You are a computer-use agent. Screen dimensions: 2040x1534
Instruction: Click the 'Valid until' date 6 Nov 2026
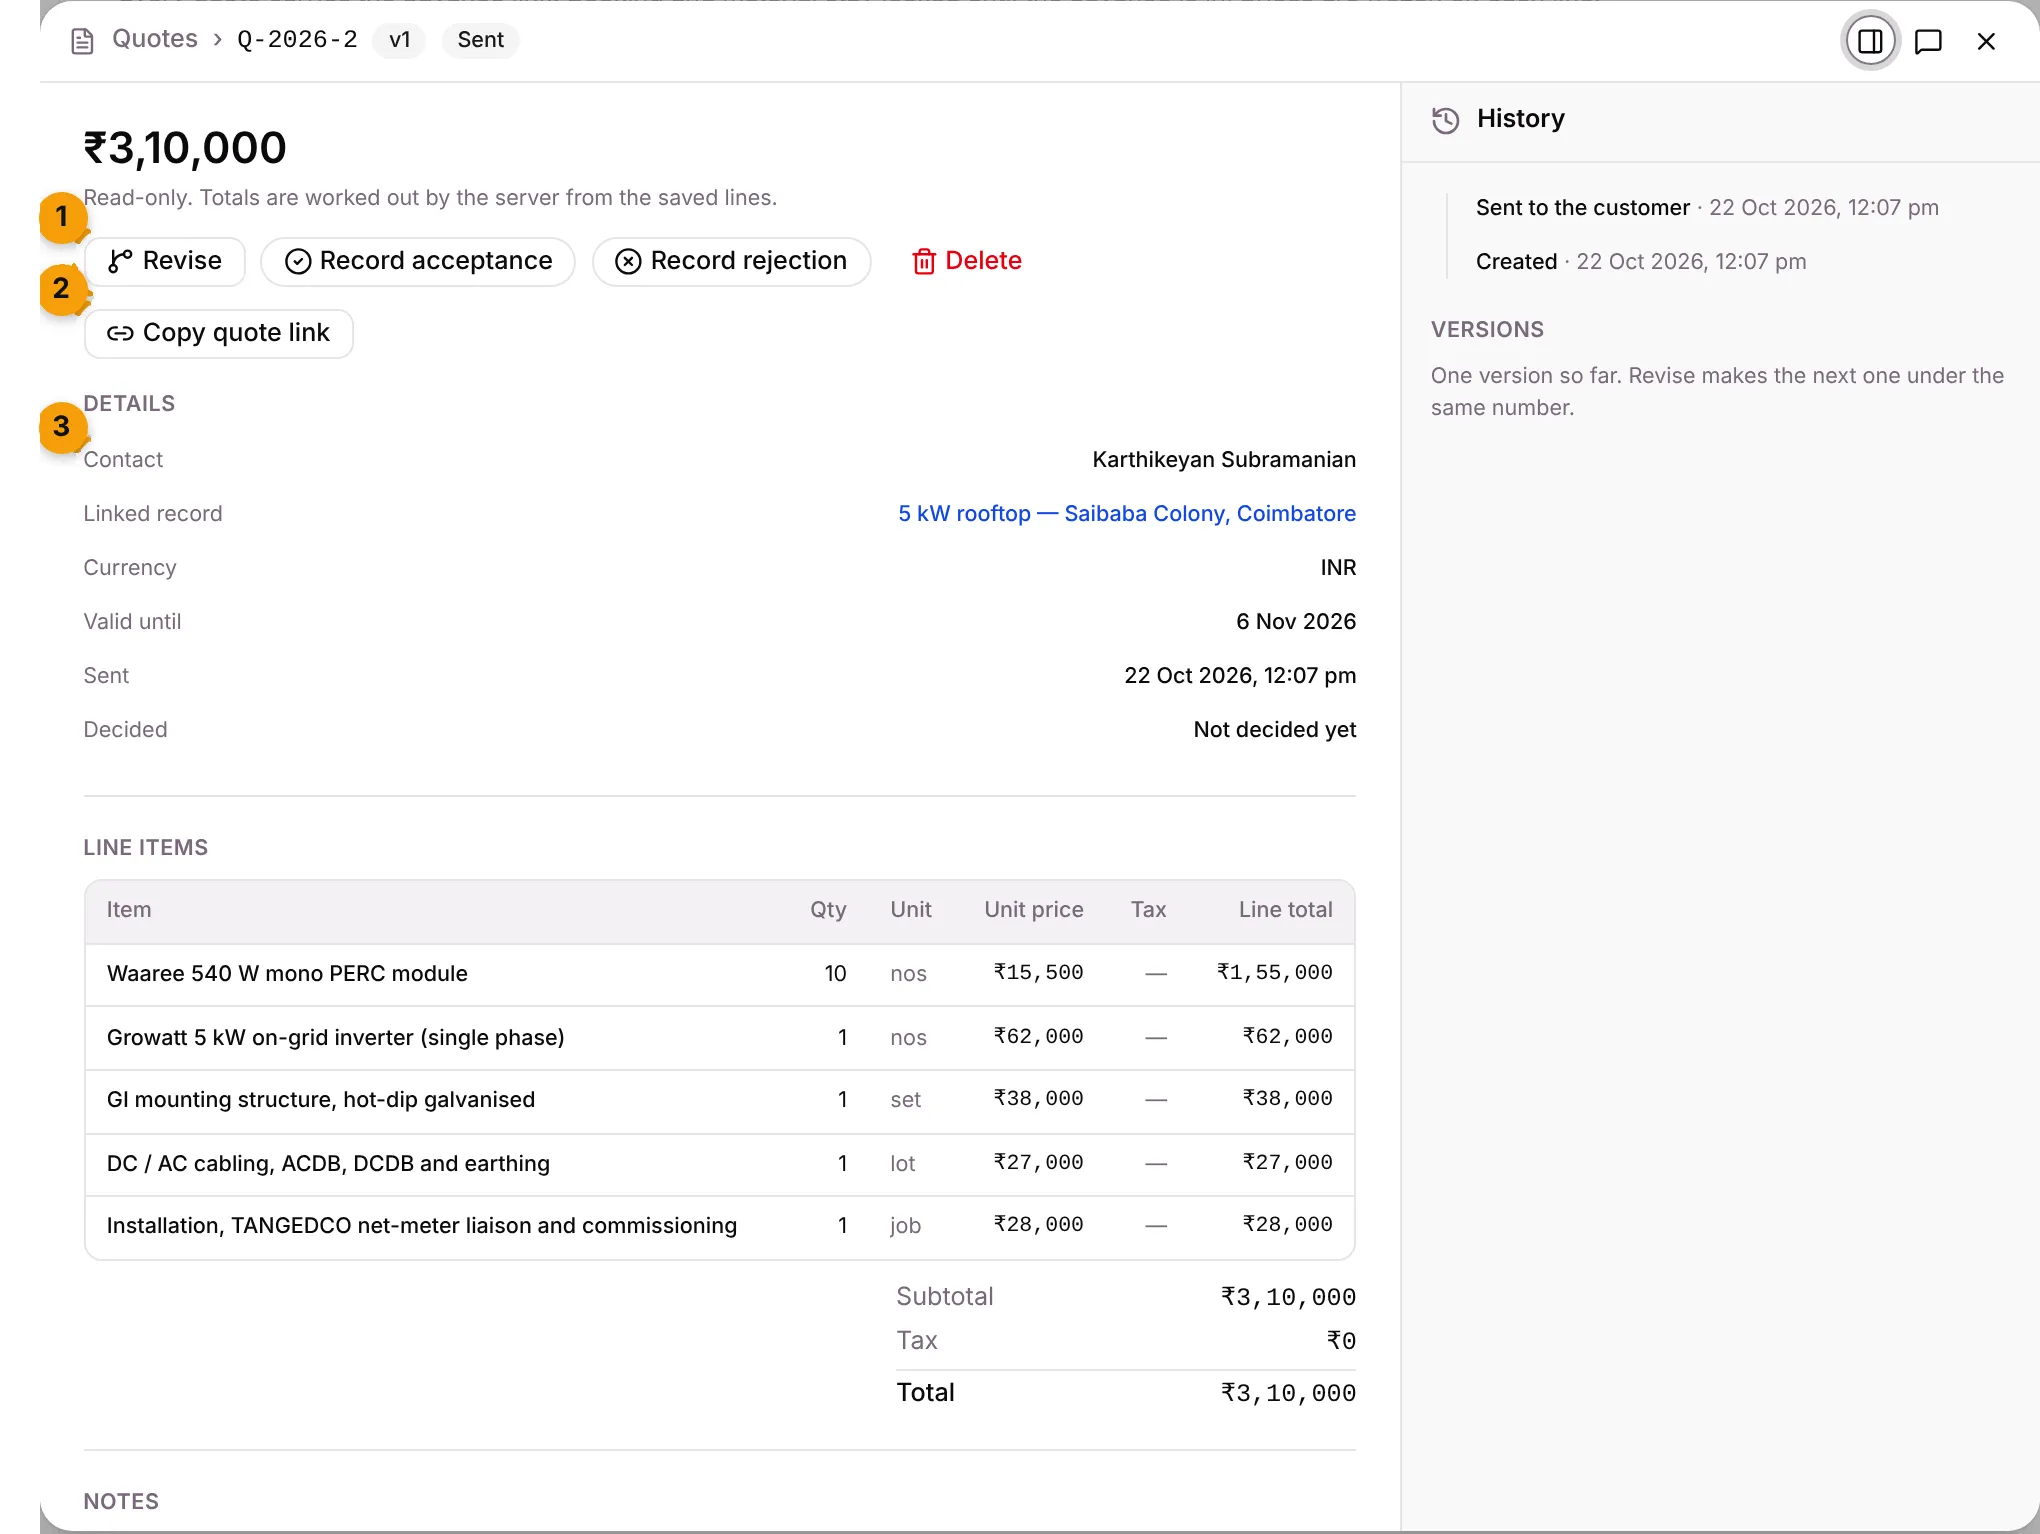(x=1296, y=622)
